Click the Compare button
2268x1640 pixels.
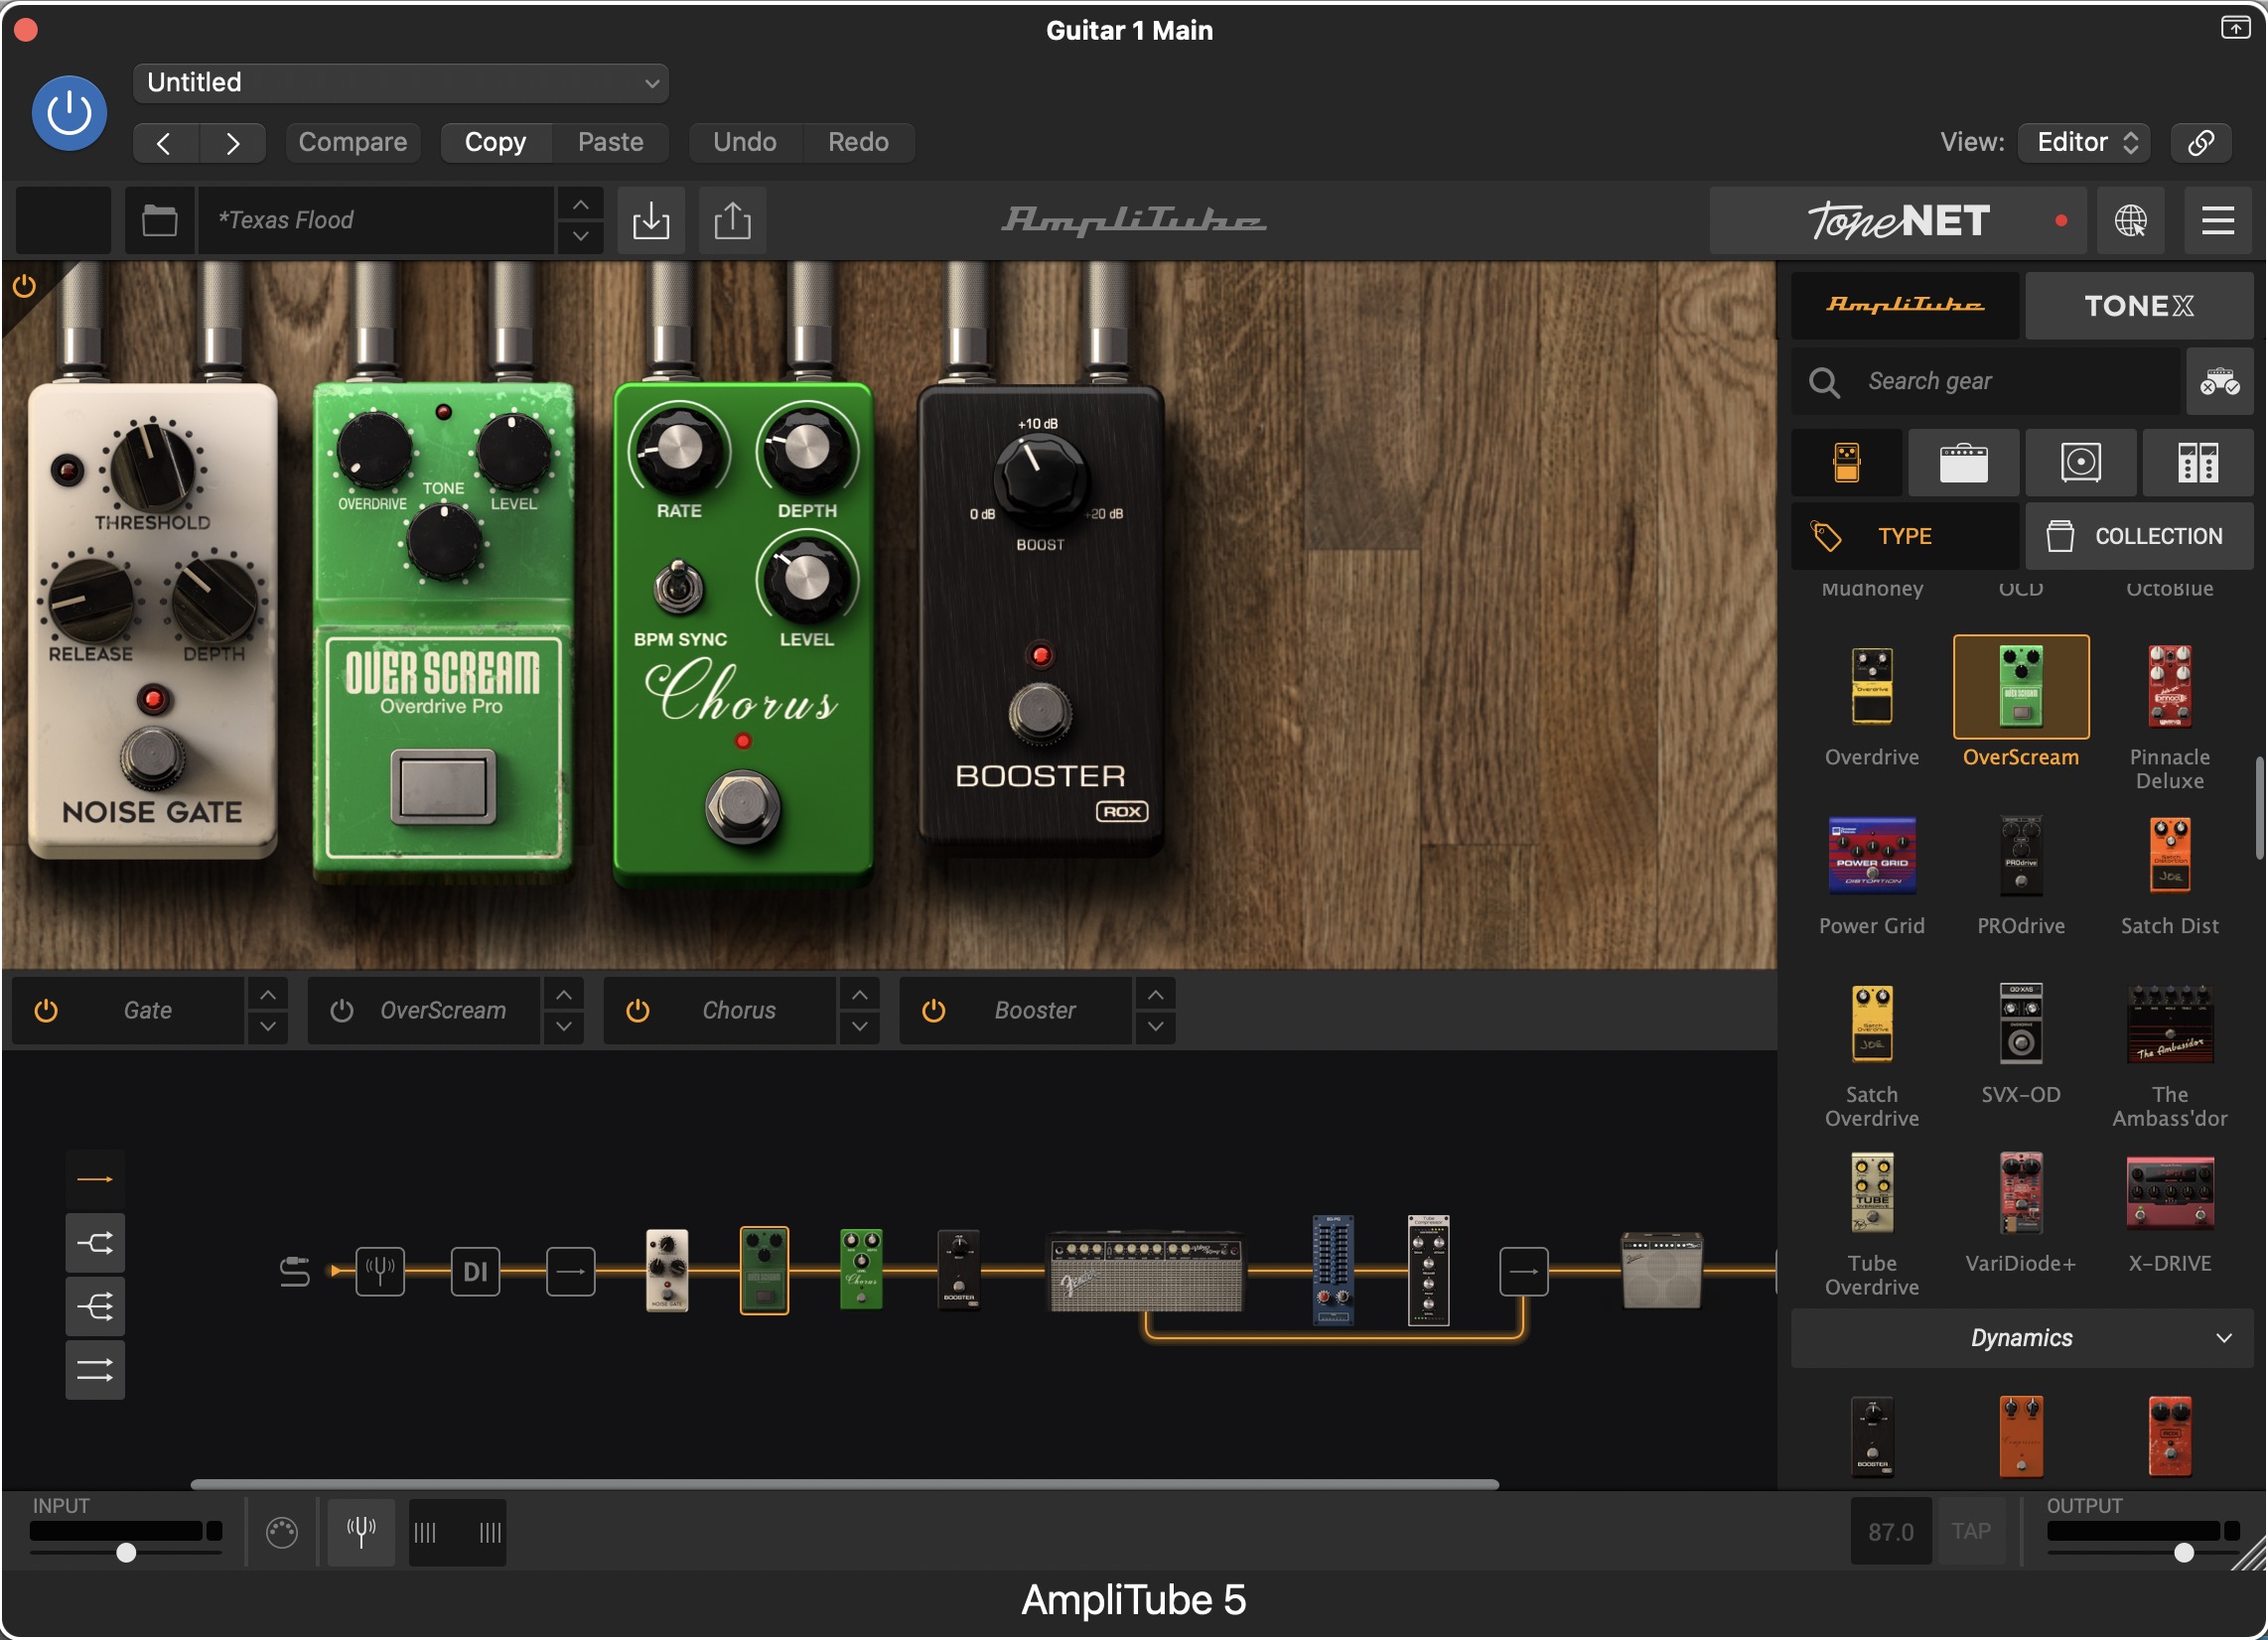(x=353, y=142)
